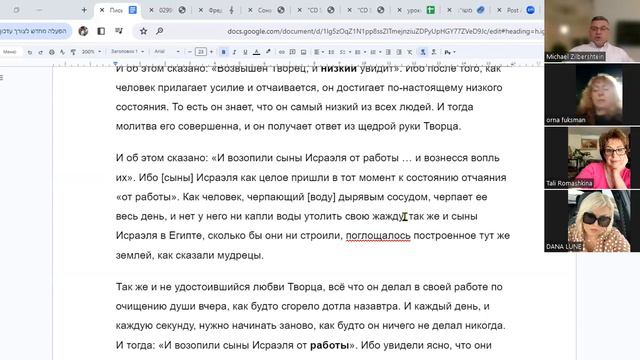Open the editing mode pencil dropdown
640x360 pixels.
pos(450,52)
